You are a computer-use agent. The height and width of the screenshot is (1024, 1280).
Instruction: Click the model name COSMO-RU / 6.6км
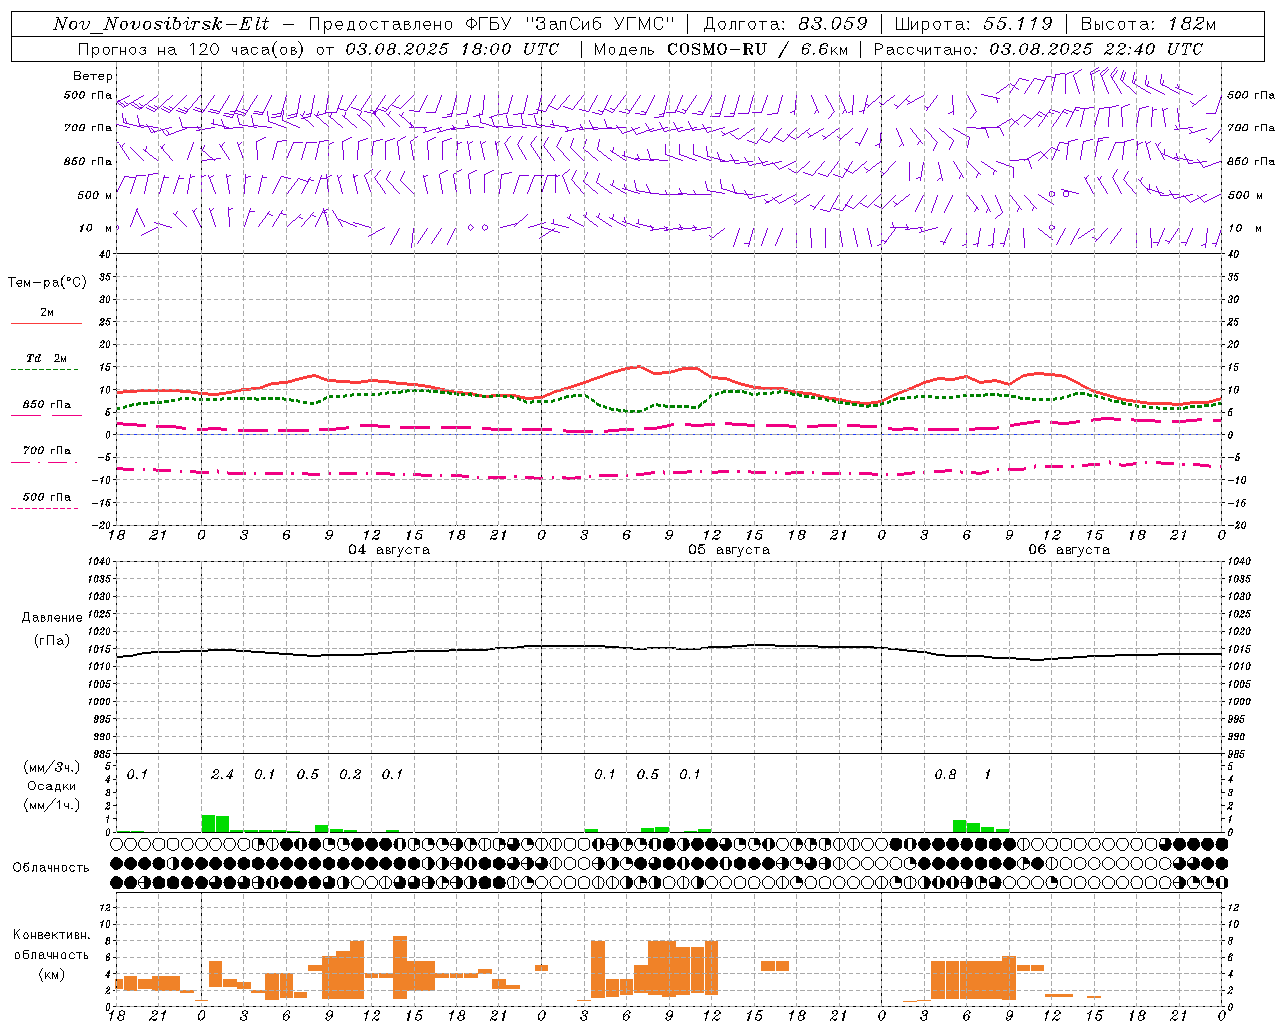coord(757,49)
